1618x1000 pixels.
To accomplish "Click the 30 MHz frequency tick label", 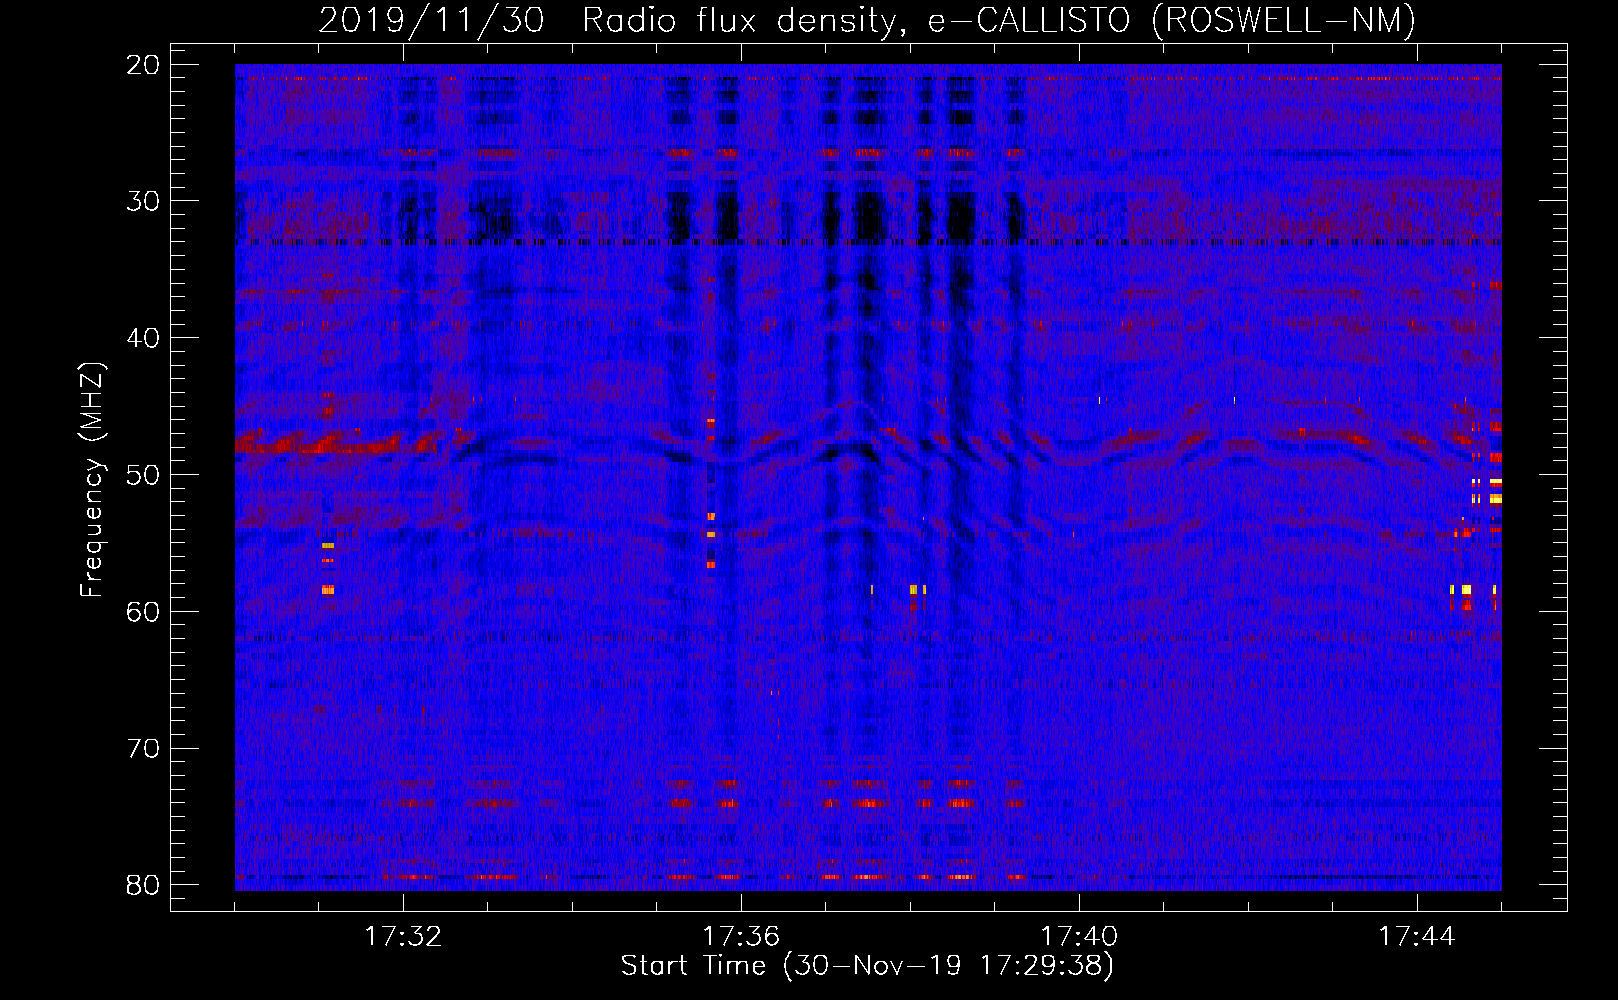I will click(144, 201).
